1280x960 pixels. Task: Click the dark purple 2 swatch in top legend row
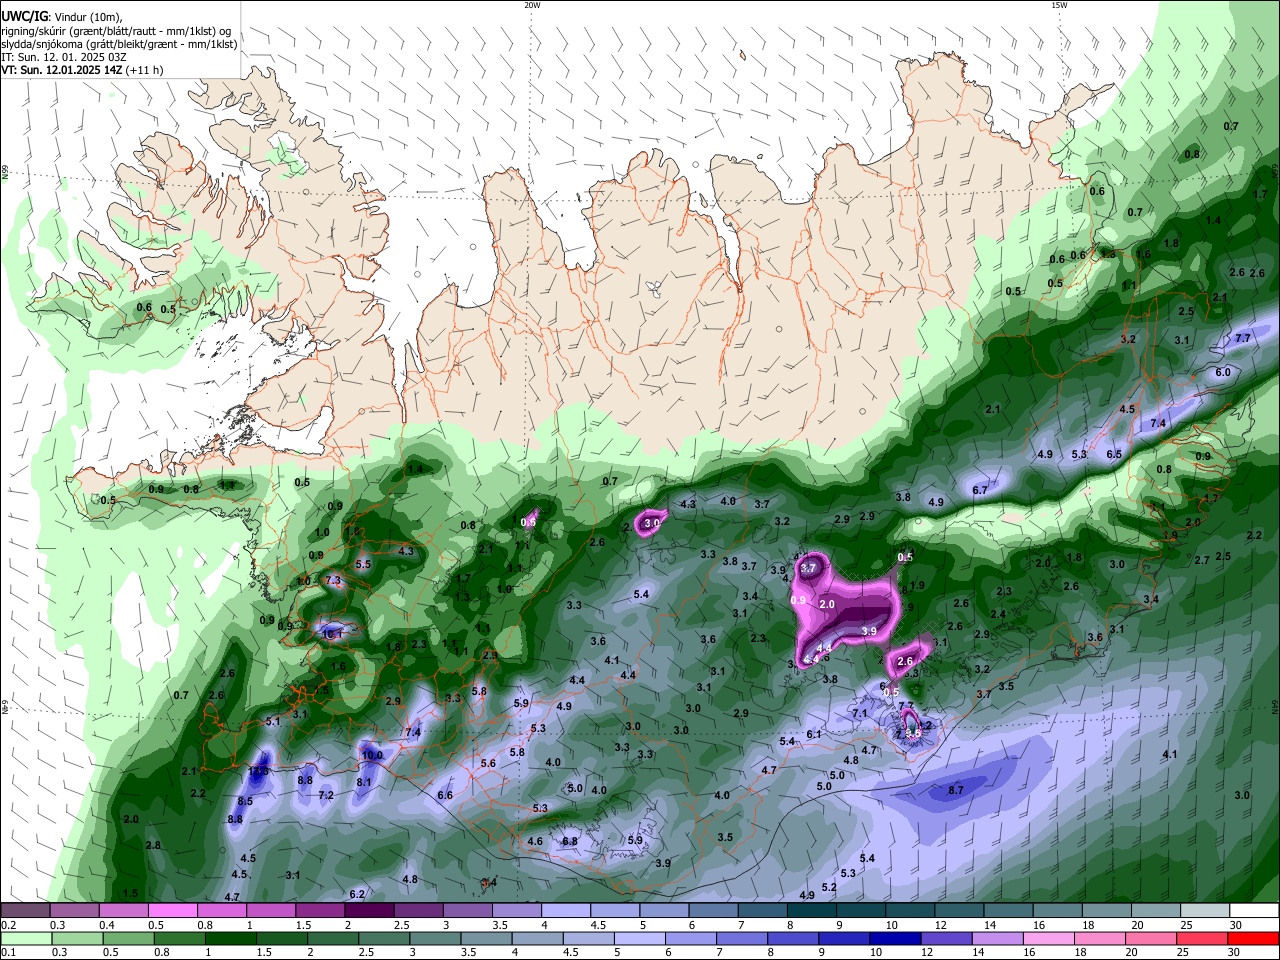coord(369,910)
